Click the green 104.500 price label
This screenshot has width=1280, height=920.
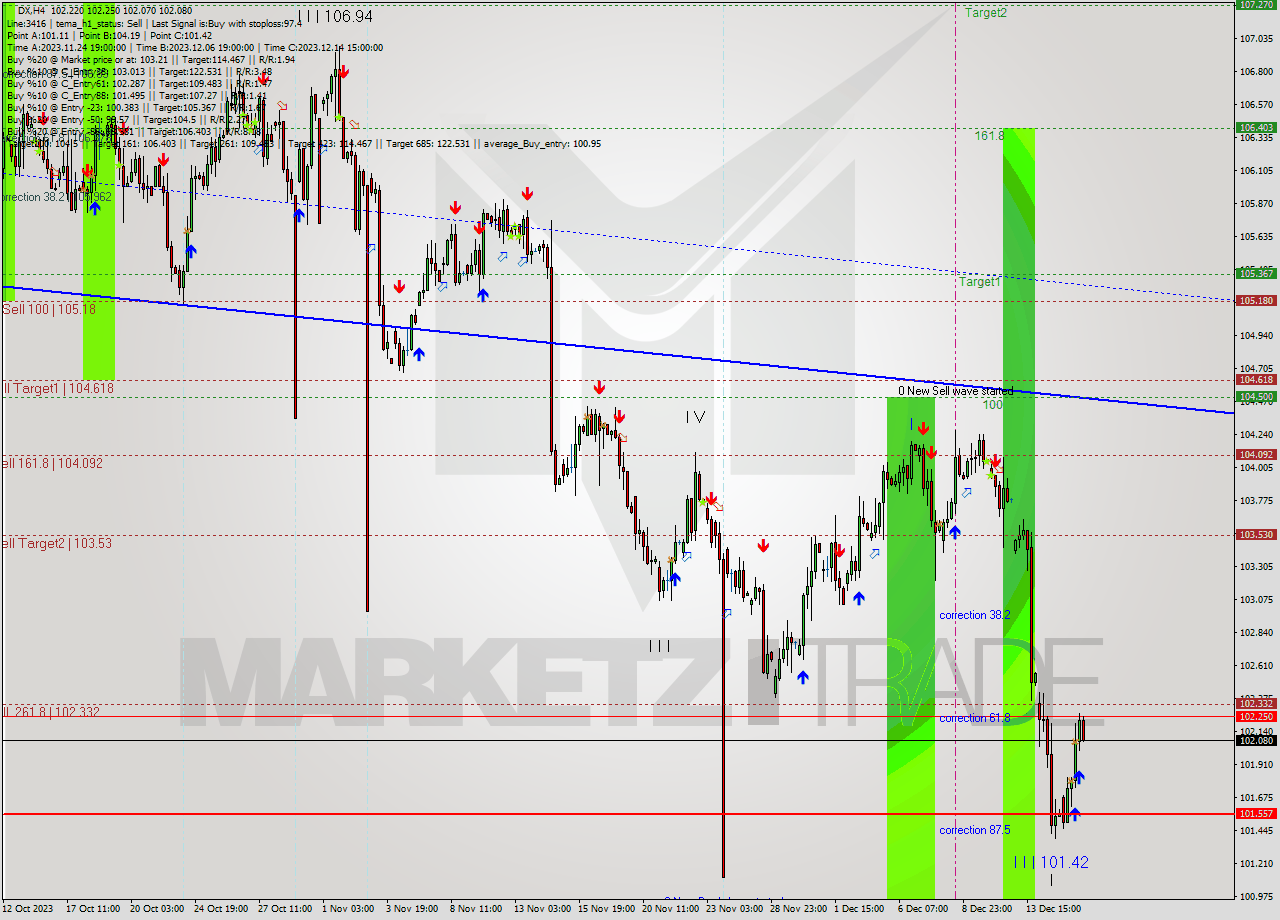tap(1257, 396)
